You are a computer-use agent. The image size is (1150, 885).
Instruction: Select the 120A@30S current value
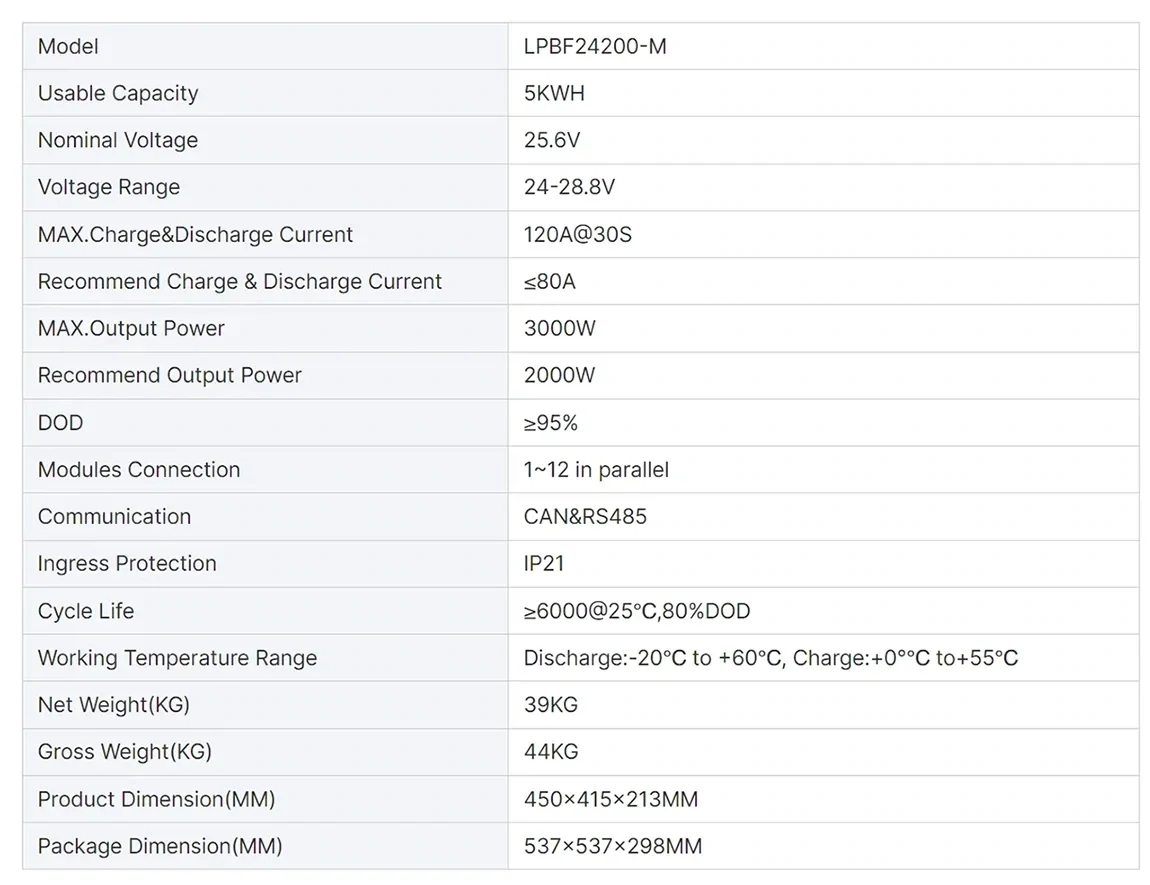click(x=577, y=235)
